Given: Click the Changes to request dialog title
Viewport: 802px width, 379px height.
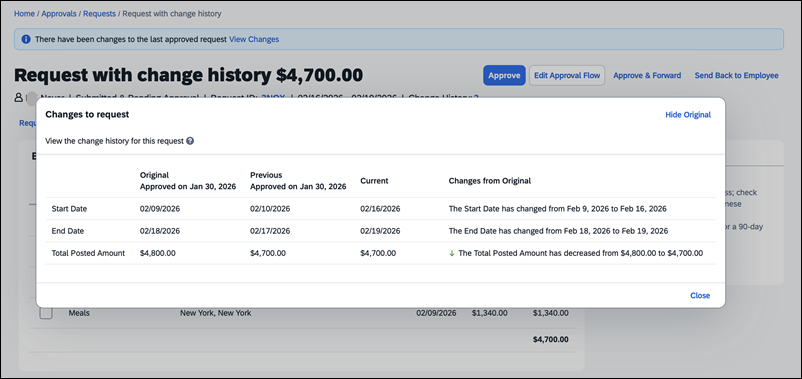Looking at the screenshot, I should (x=87, y=114).
